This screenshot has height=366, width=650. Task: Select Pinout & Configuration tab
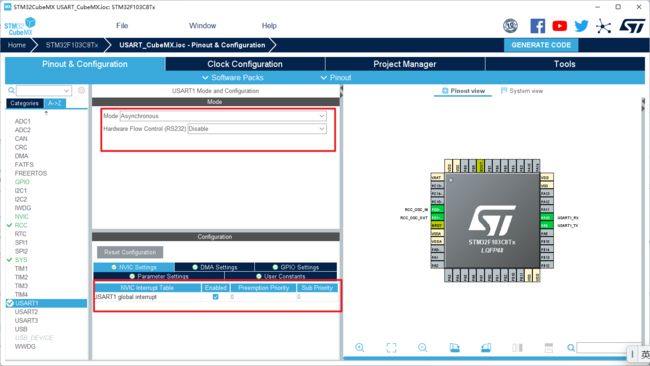(x=85, y=64)
